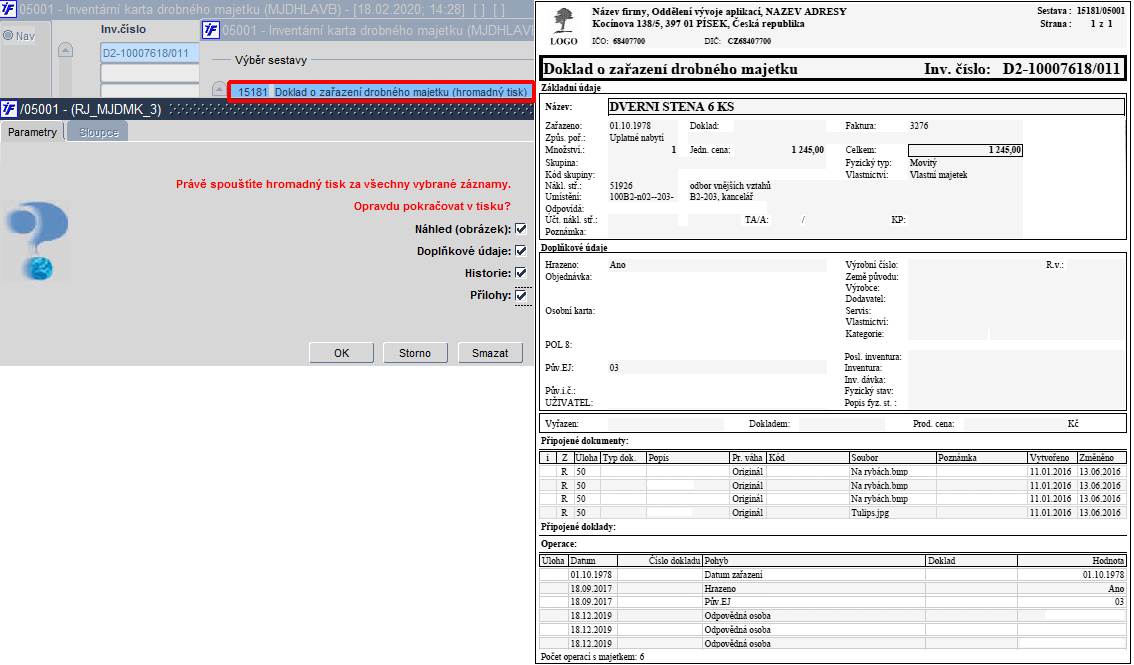Click the 'Opravdu pokračovat v tisku?' question text
The height and width of the screenshot is (665, 1134).
[x=432, y=206]
